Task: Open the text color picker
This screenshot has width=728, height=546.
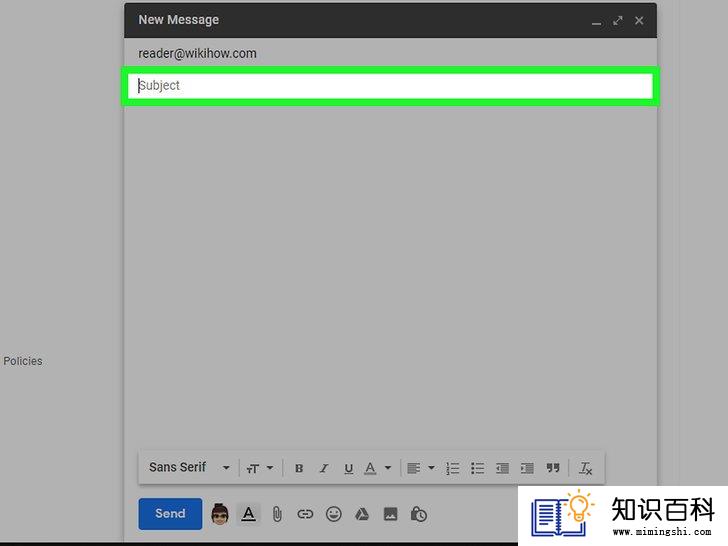Action: pyautogui.click(x=378, y=468)
